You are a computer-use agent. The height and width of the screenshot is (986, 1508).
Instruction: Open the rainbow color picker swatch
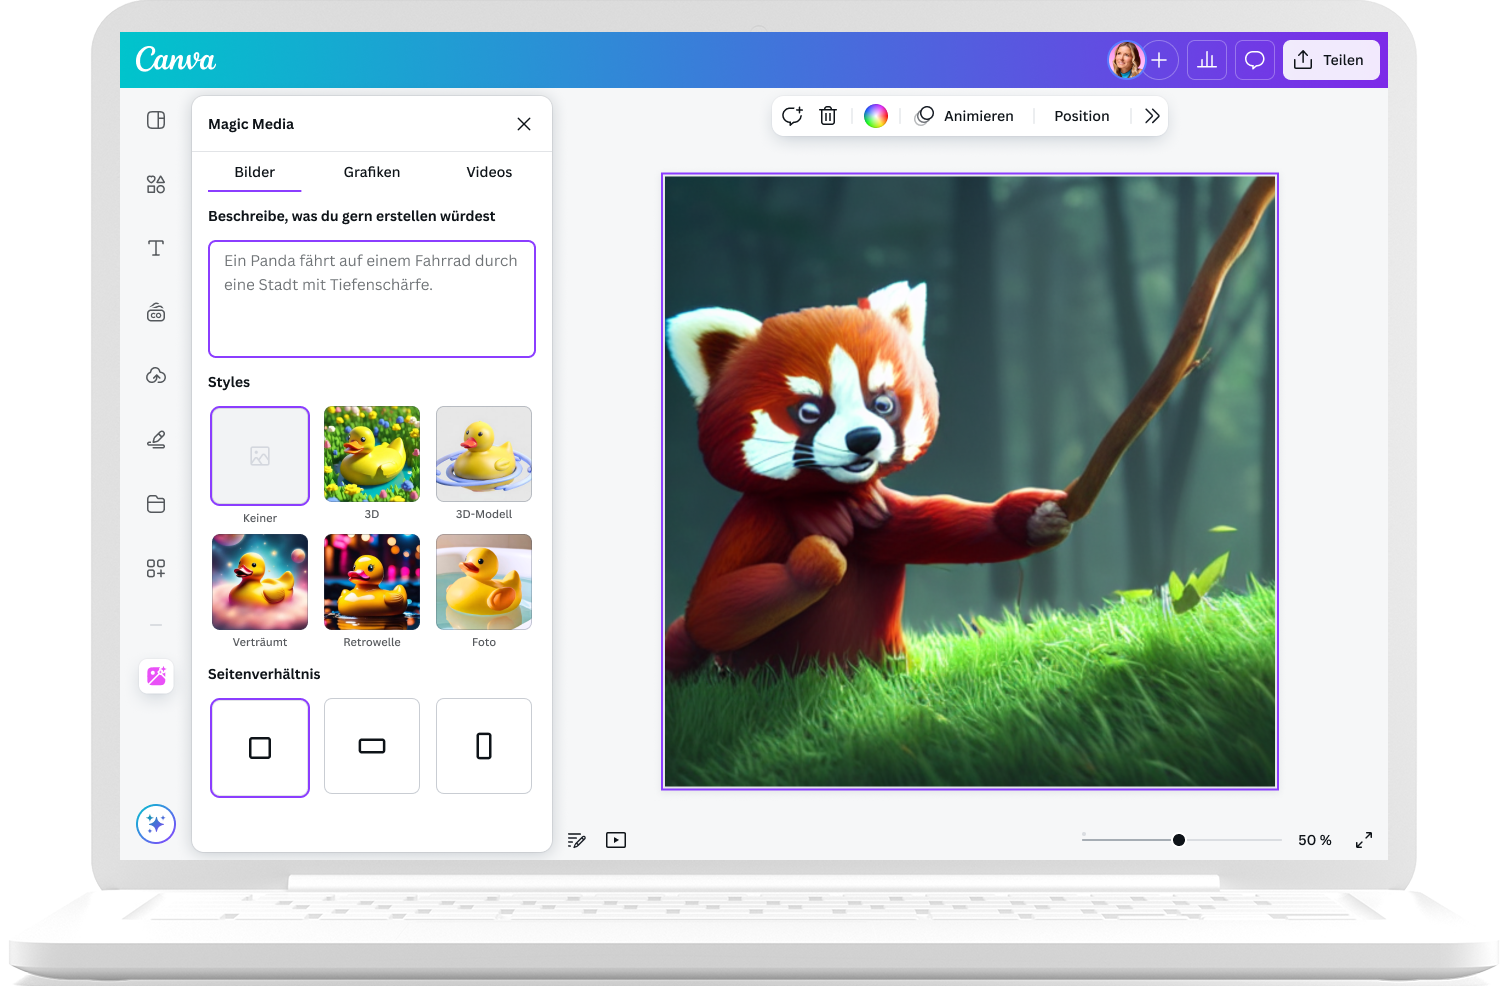coord(876,116)
